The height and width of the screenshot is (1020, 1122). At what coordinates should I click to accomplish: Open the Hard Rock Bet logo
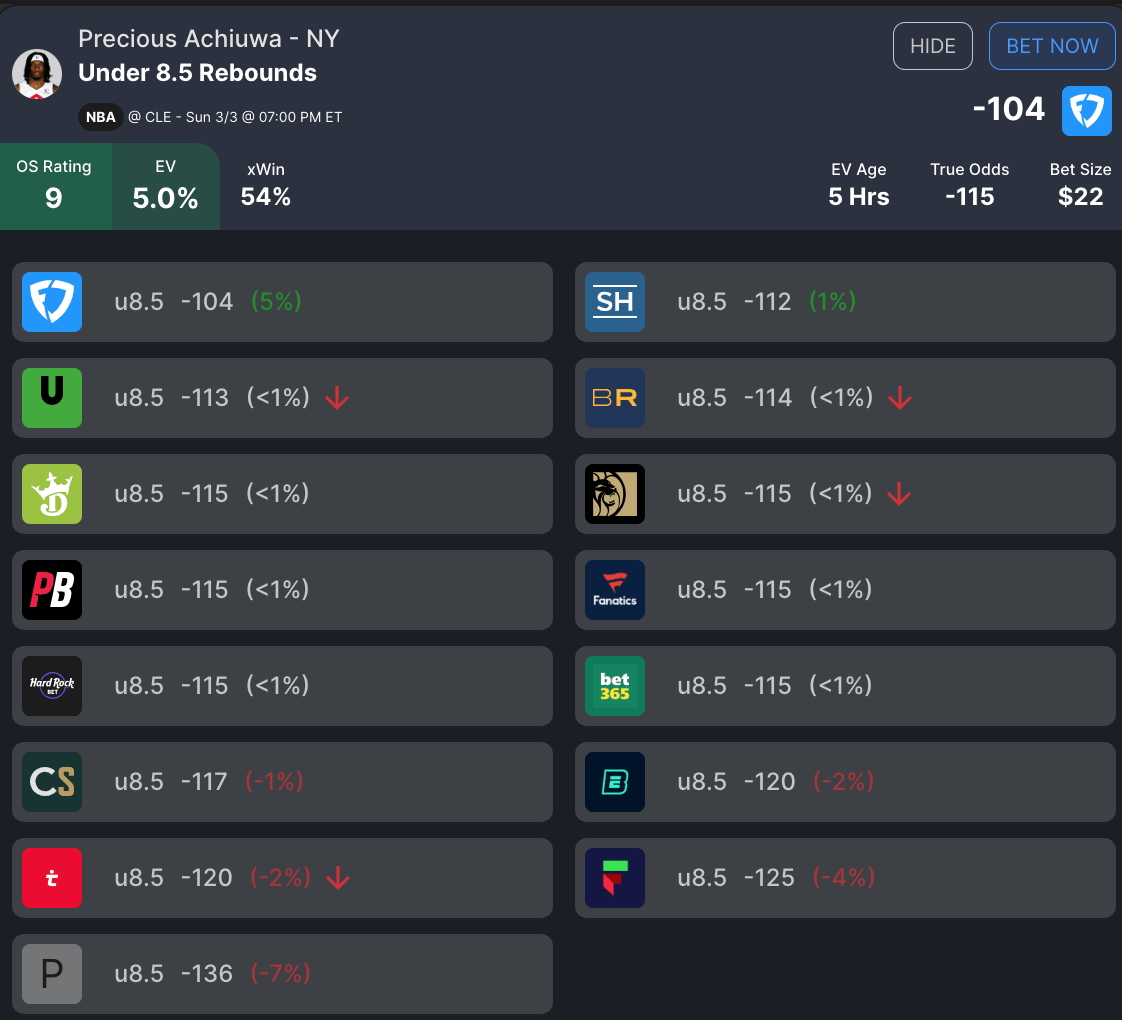coord(52,686)
